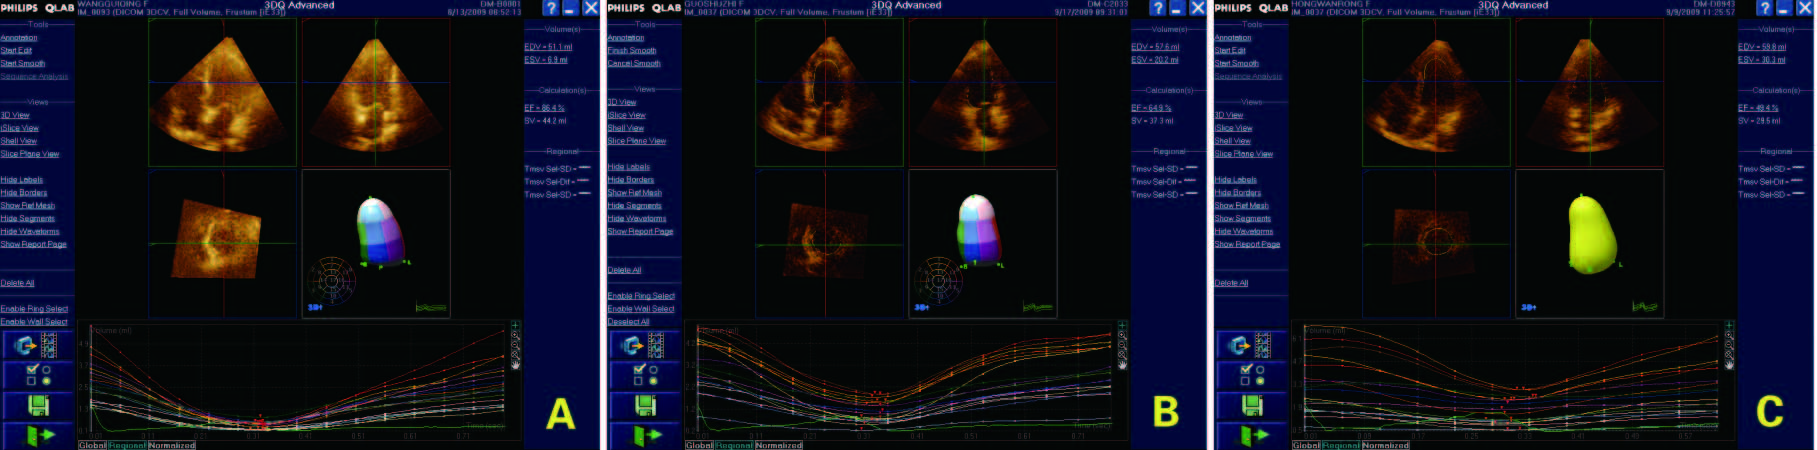Click short-axis slice view in GUOSHUZHI panel
1818x450 pixels.
pos(829,243)
